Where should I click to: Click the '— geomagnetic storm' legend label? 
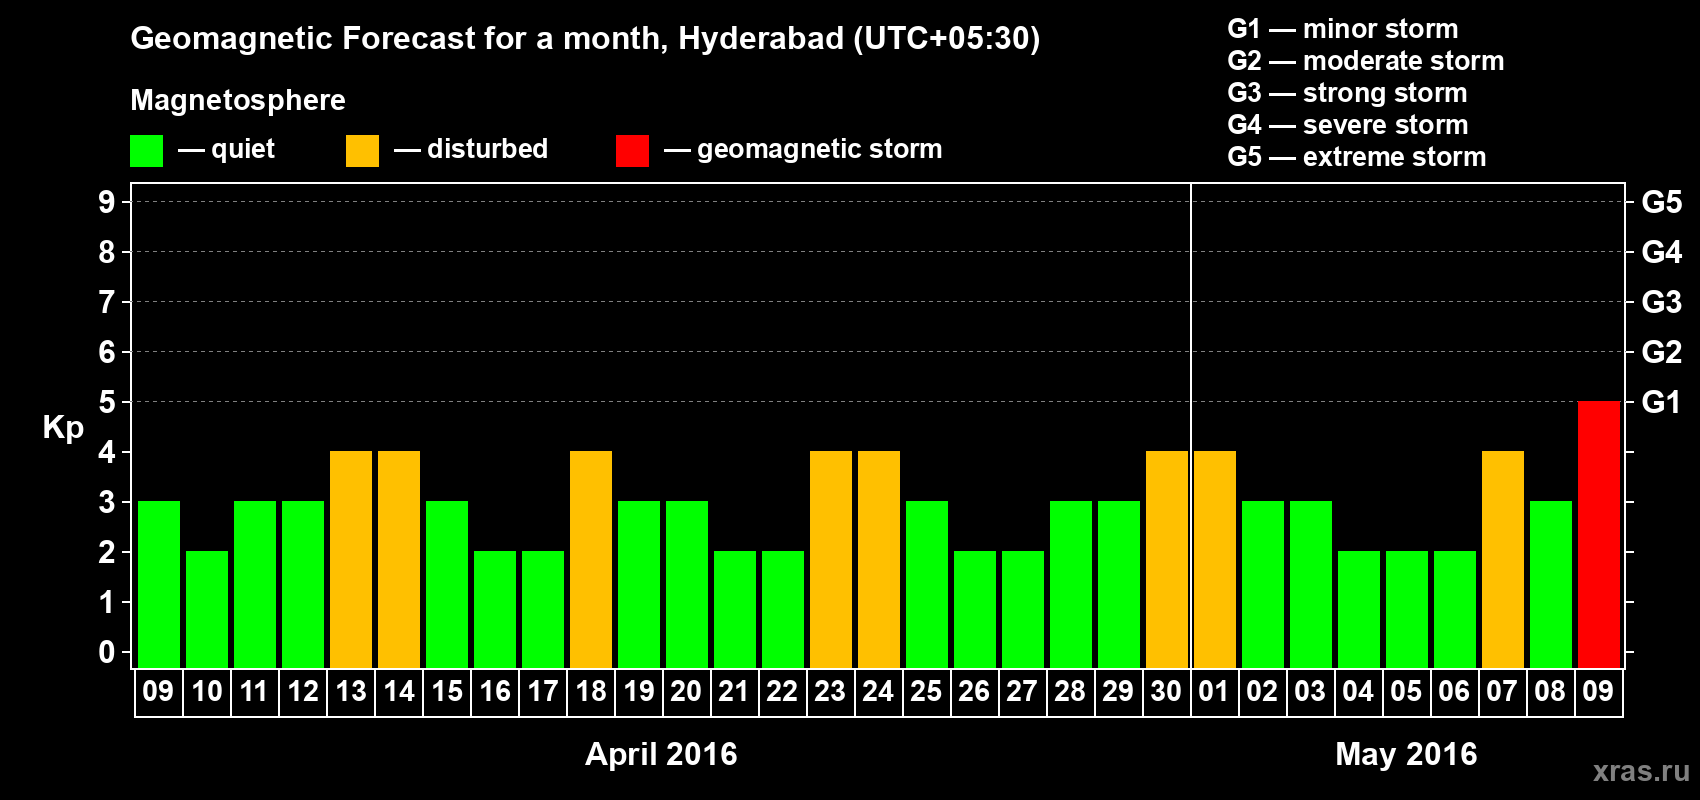coord(803,149)
